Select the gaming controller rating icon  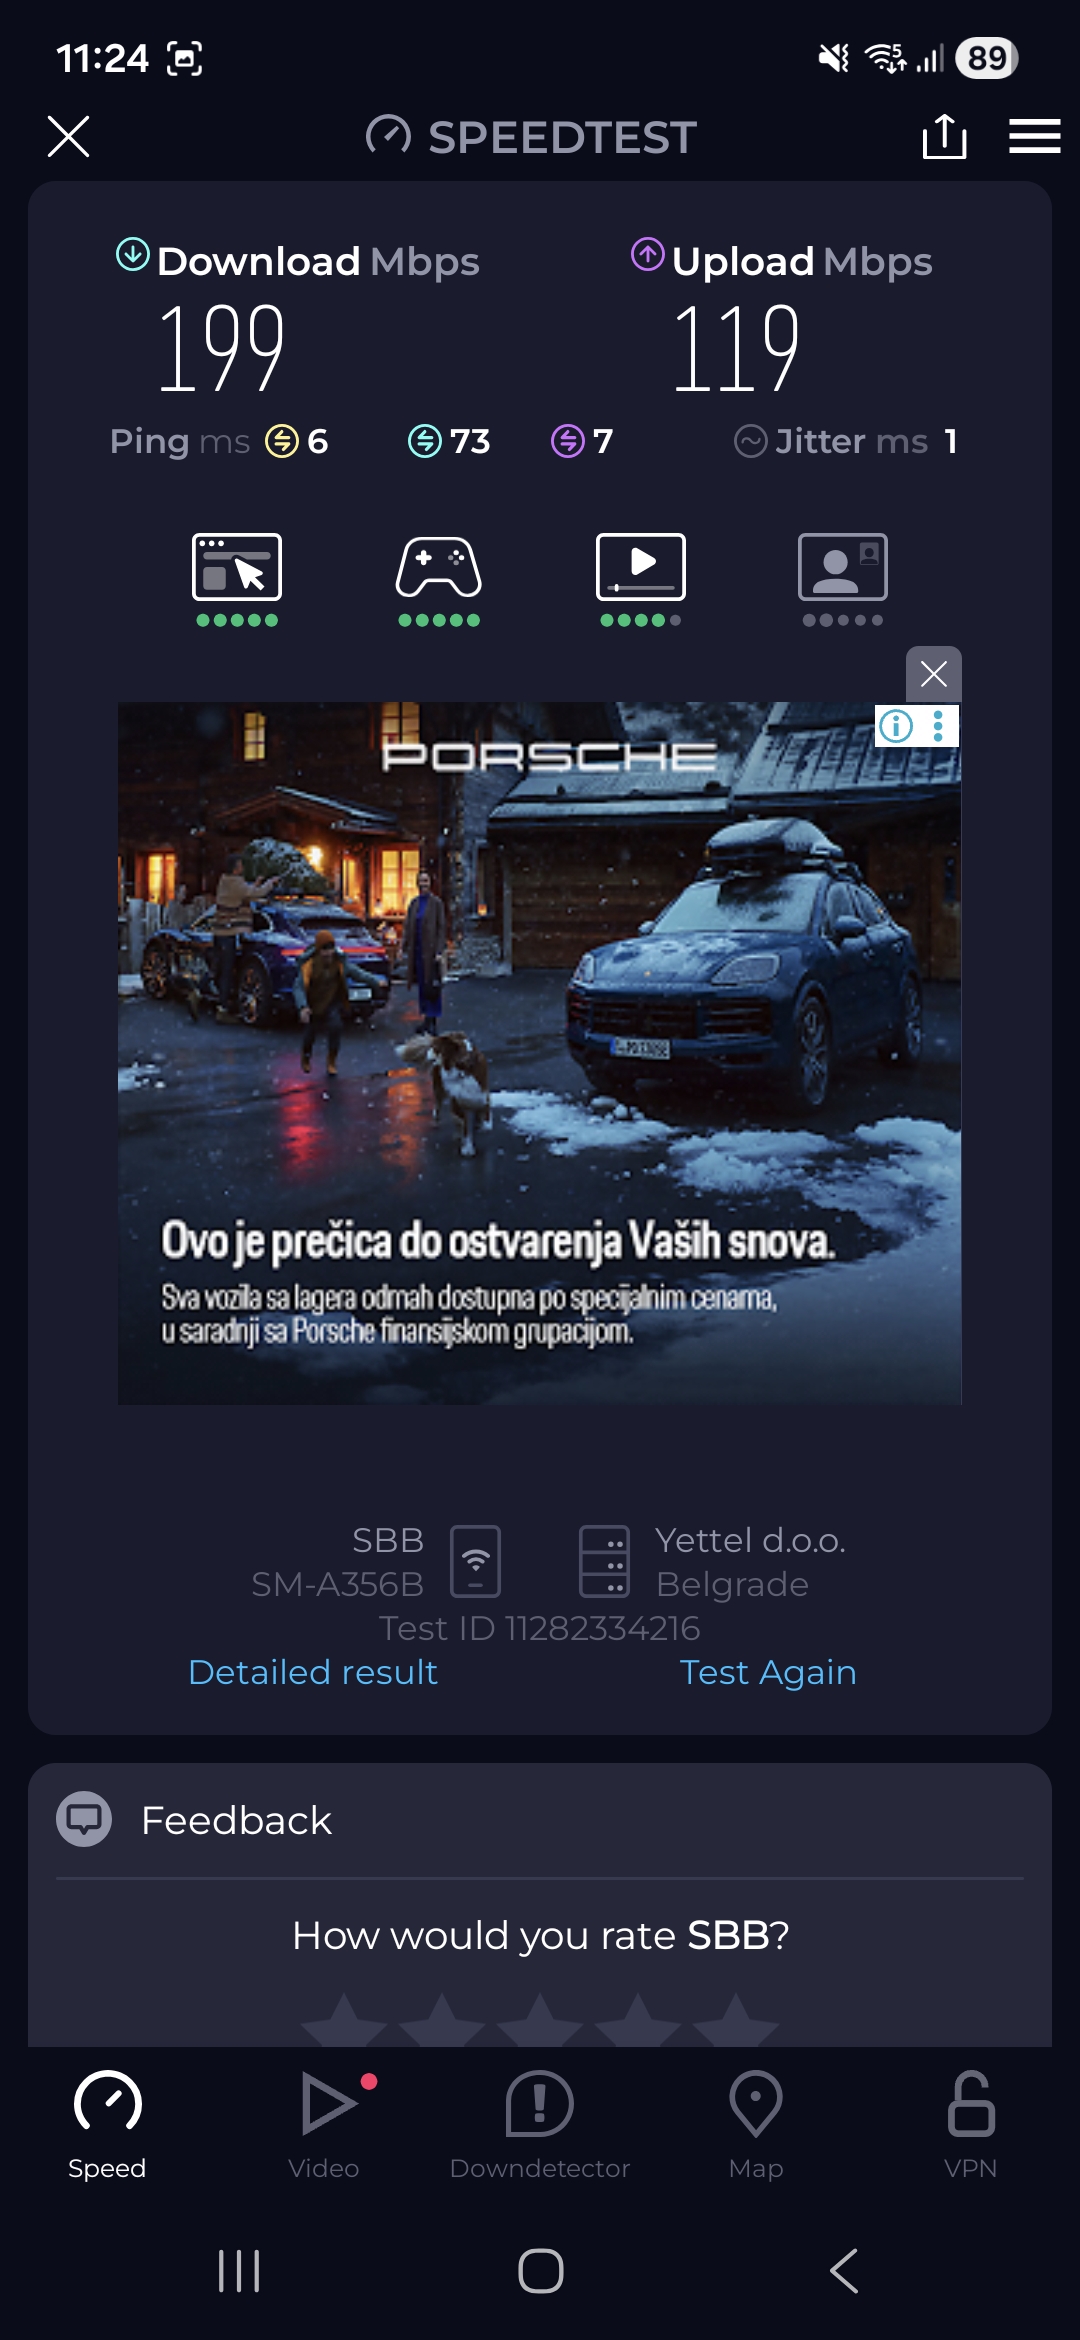tap(439, 580)
